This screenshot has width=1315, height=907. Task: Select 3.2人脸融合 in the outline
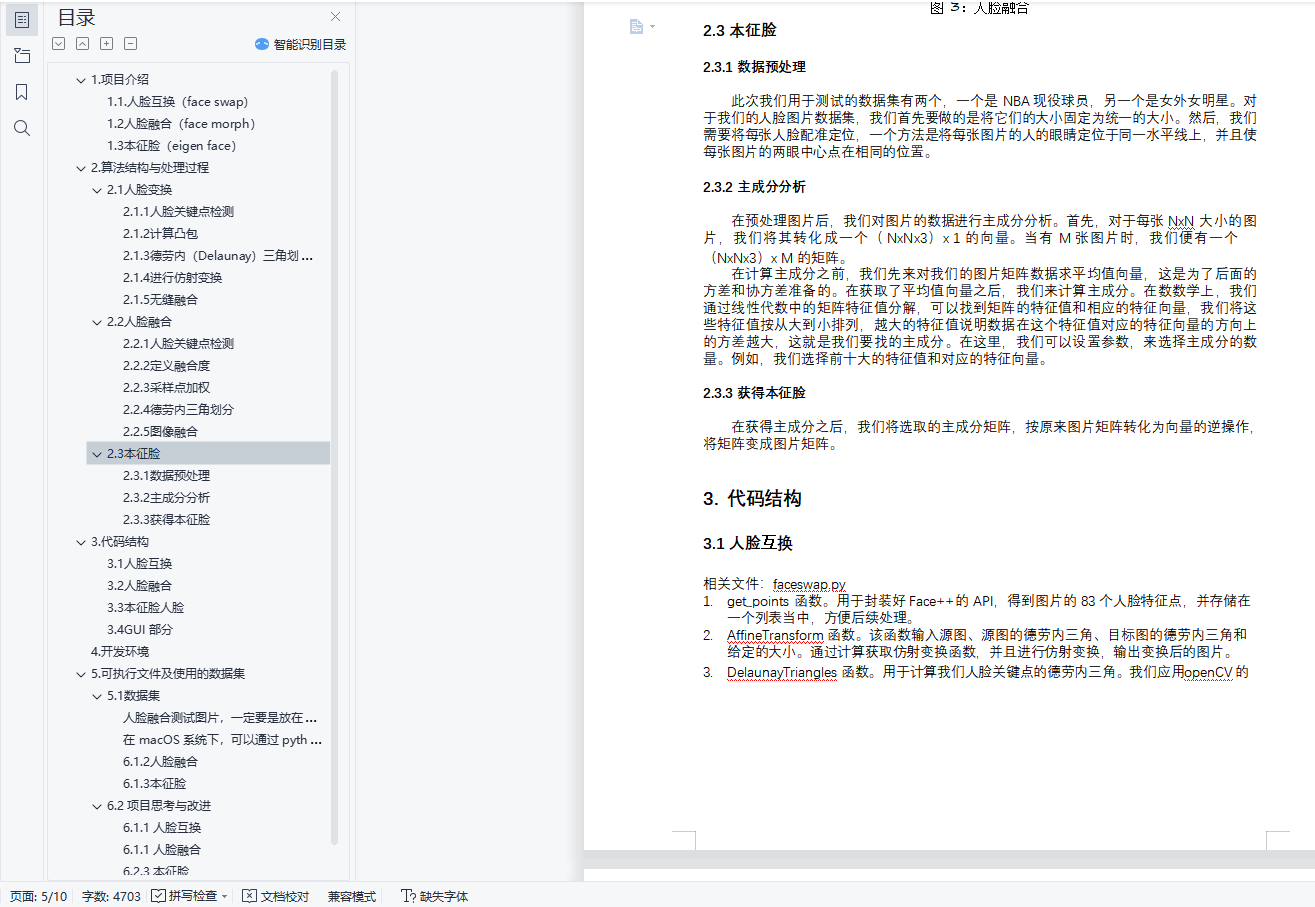pos(139,586)
